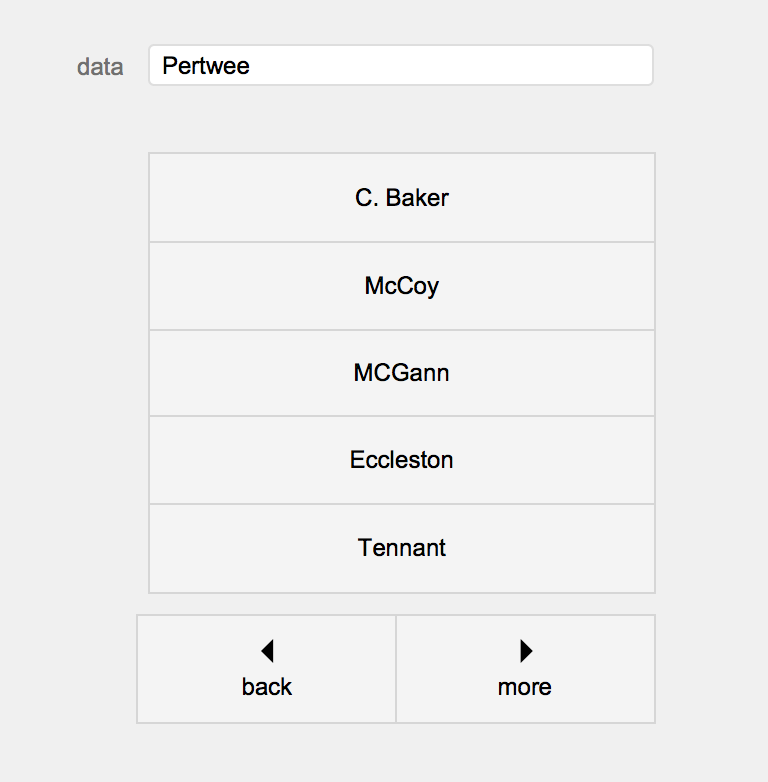
Task: Choose McCoy from the name list
Action: pos(401,286)
